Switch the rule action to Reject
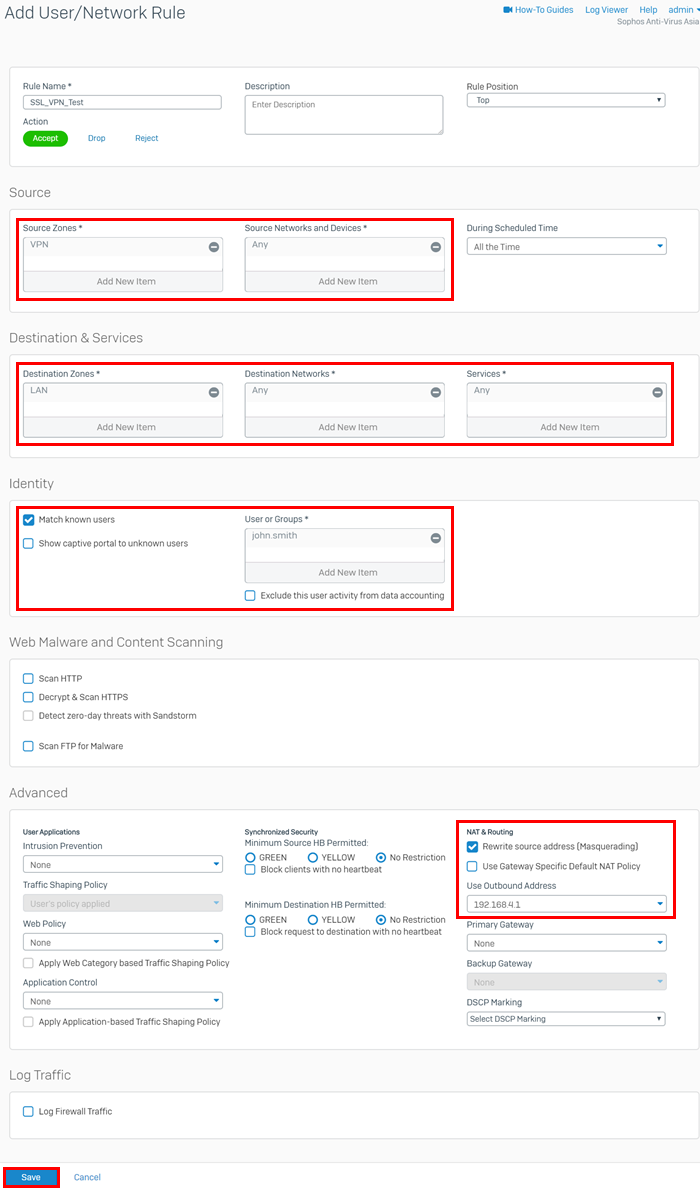This screenshot has height=1190, width=700. [146, 137]
